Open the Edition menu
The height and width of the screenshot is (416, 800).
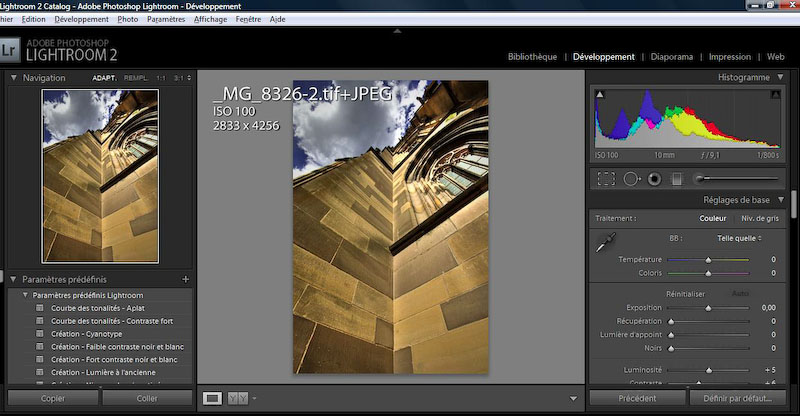click(34, 19)
